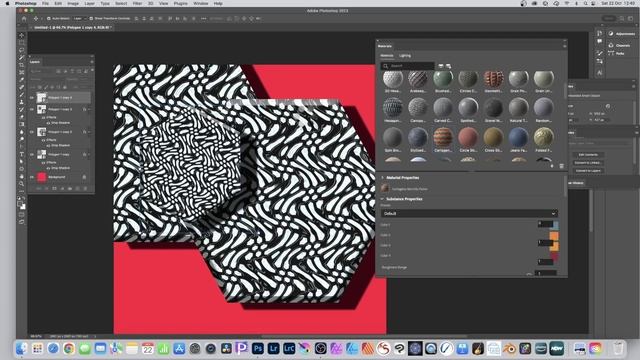
Task: Open Channels panel icon
Action: [611, 45]
